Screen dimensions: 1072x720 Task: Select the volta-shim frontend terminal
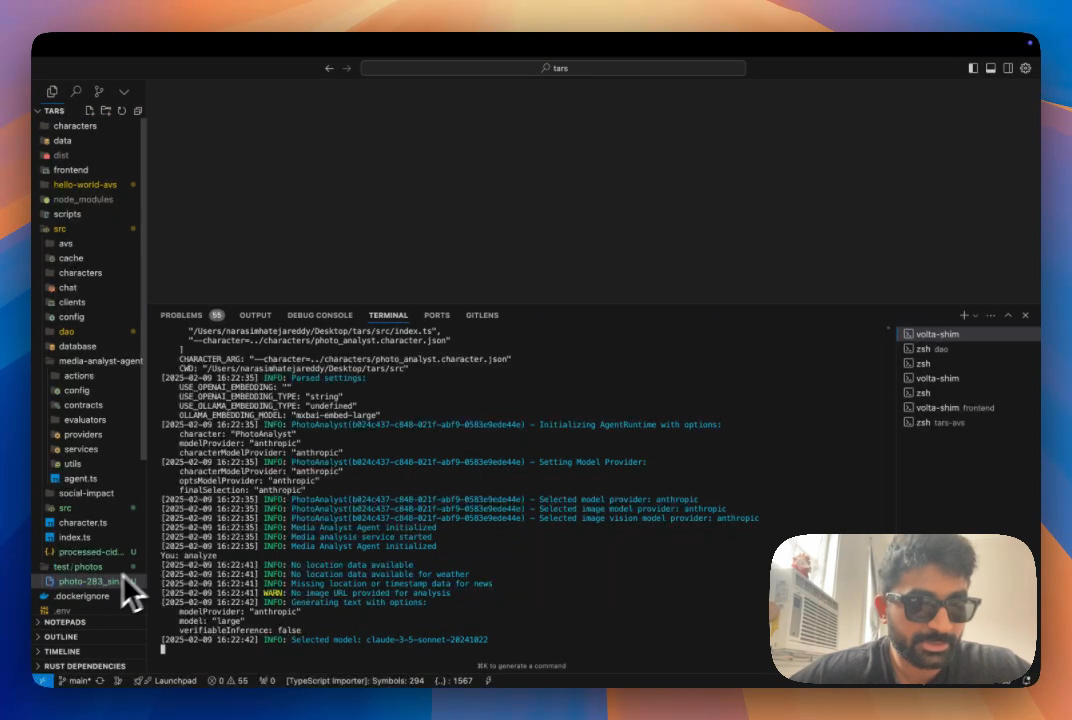click(x=968, y=408)
